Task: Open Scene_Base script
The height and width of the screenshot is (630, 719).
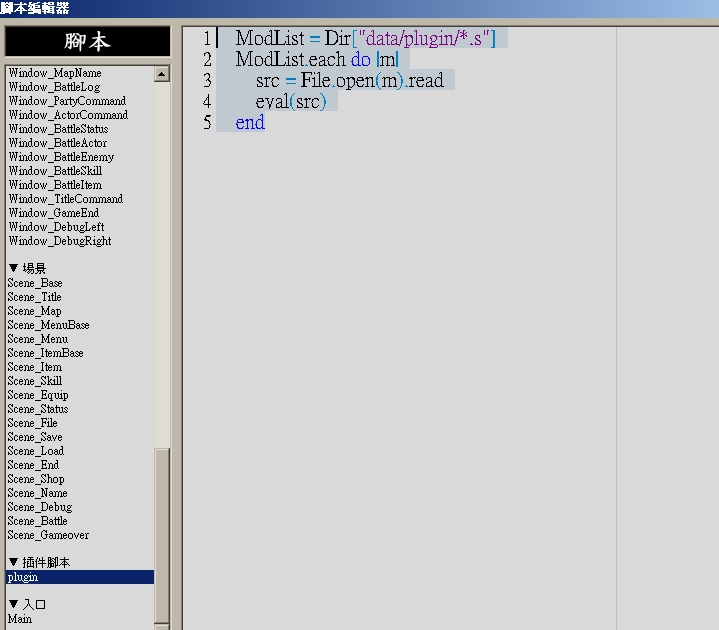Action: [35, 283]
